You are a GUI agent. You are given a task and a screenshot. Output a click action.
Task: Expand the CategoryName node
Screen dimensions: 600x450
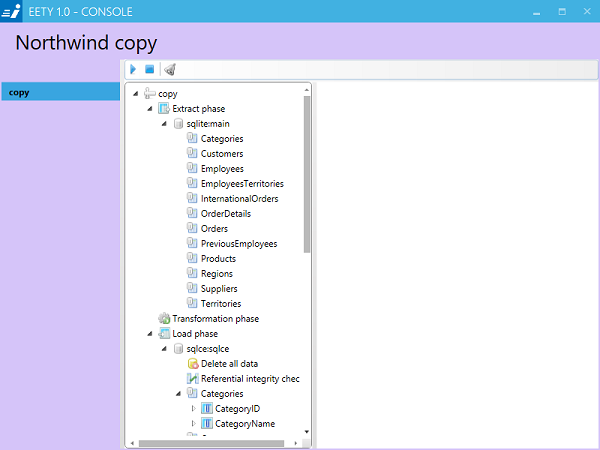[x=193, y=424]
